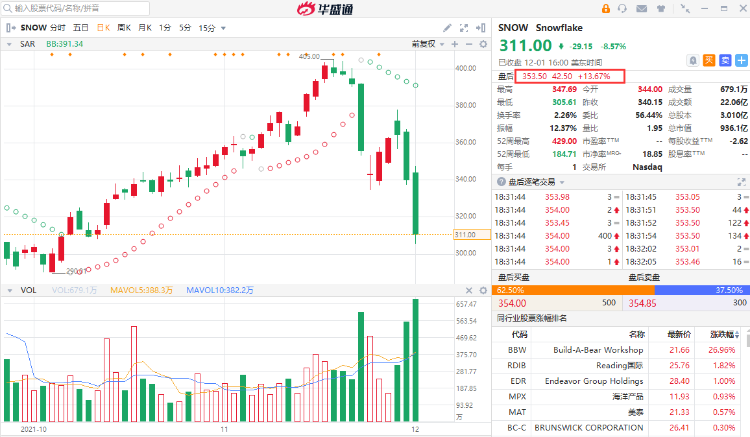This screenshot has width=750, height=437.
Task: Zoom out chart with minus icon
Action: coord(469,44)
